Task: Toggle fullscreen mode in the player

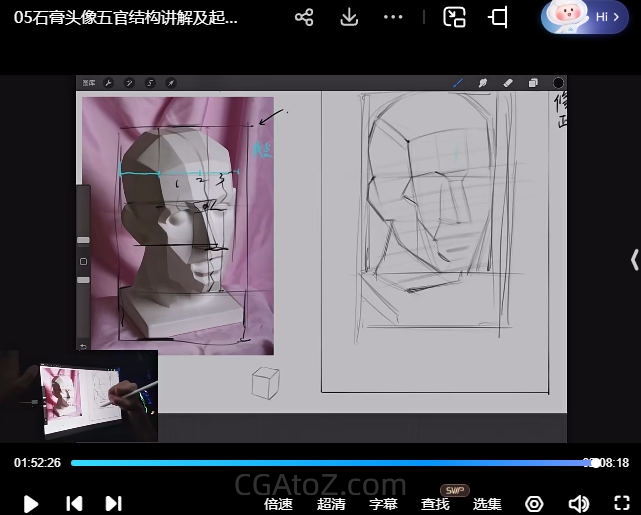Action: [x=619, y=504]
